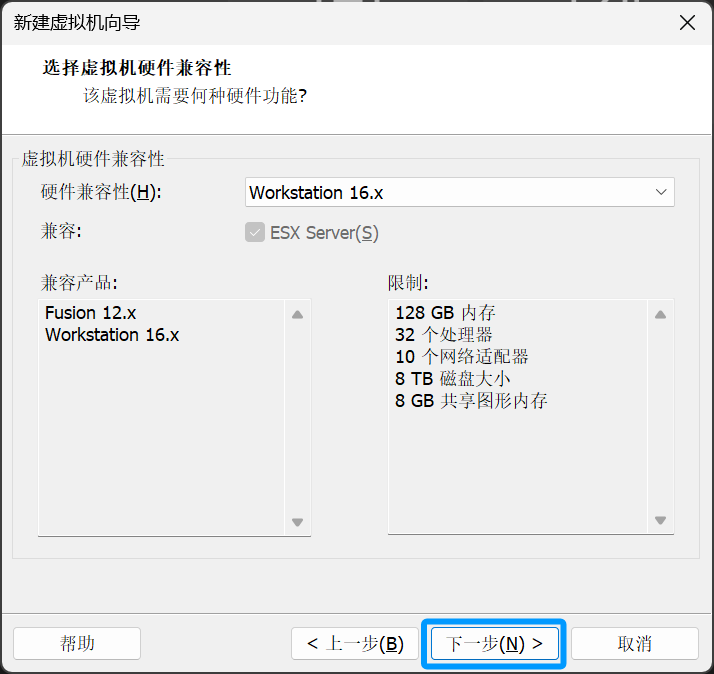Select the 8 GB 共享图形内存 entry
Viewport: 714px width, 674px height.
point(471,401)
